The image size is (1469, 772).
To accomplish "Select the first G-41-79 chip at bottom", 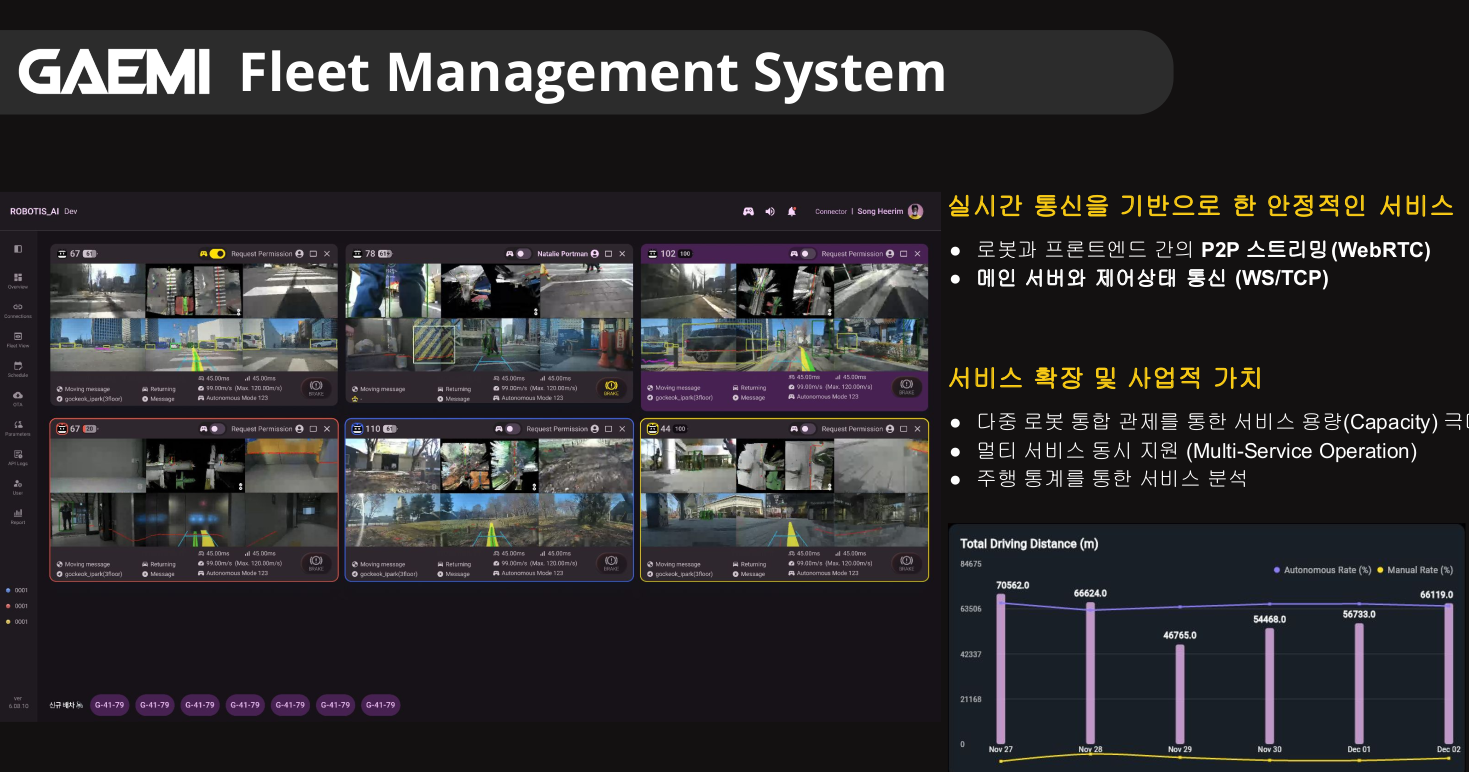I will pos(109,705).
